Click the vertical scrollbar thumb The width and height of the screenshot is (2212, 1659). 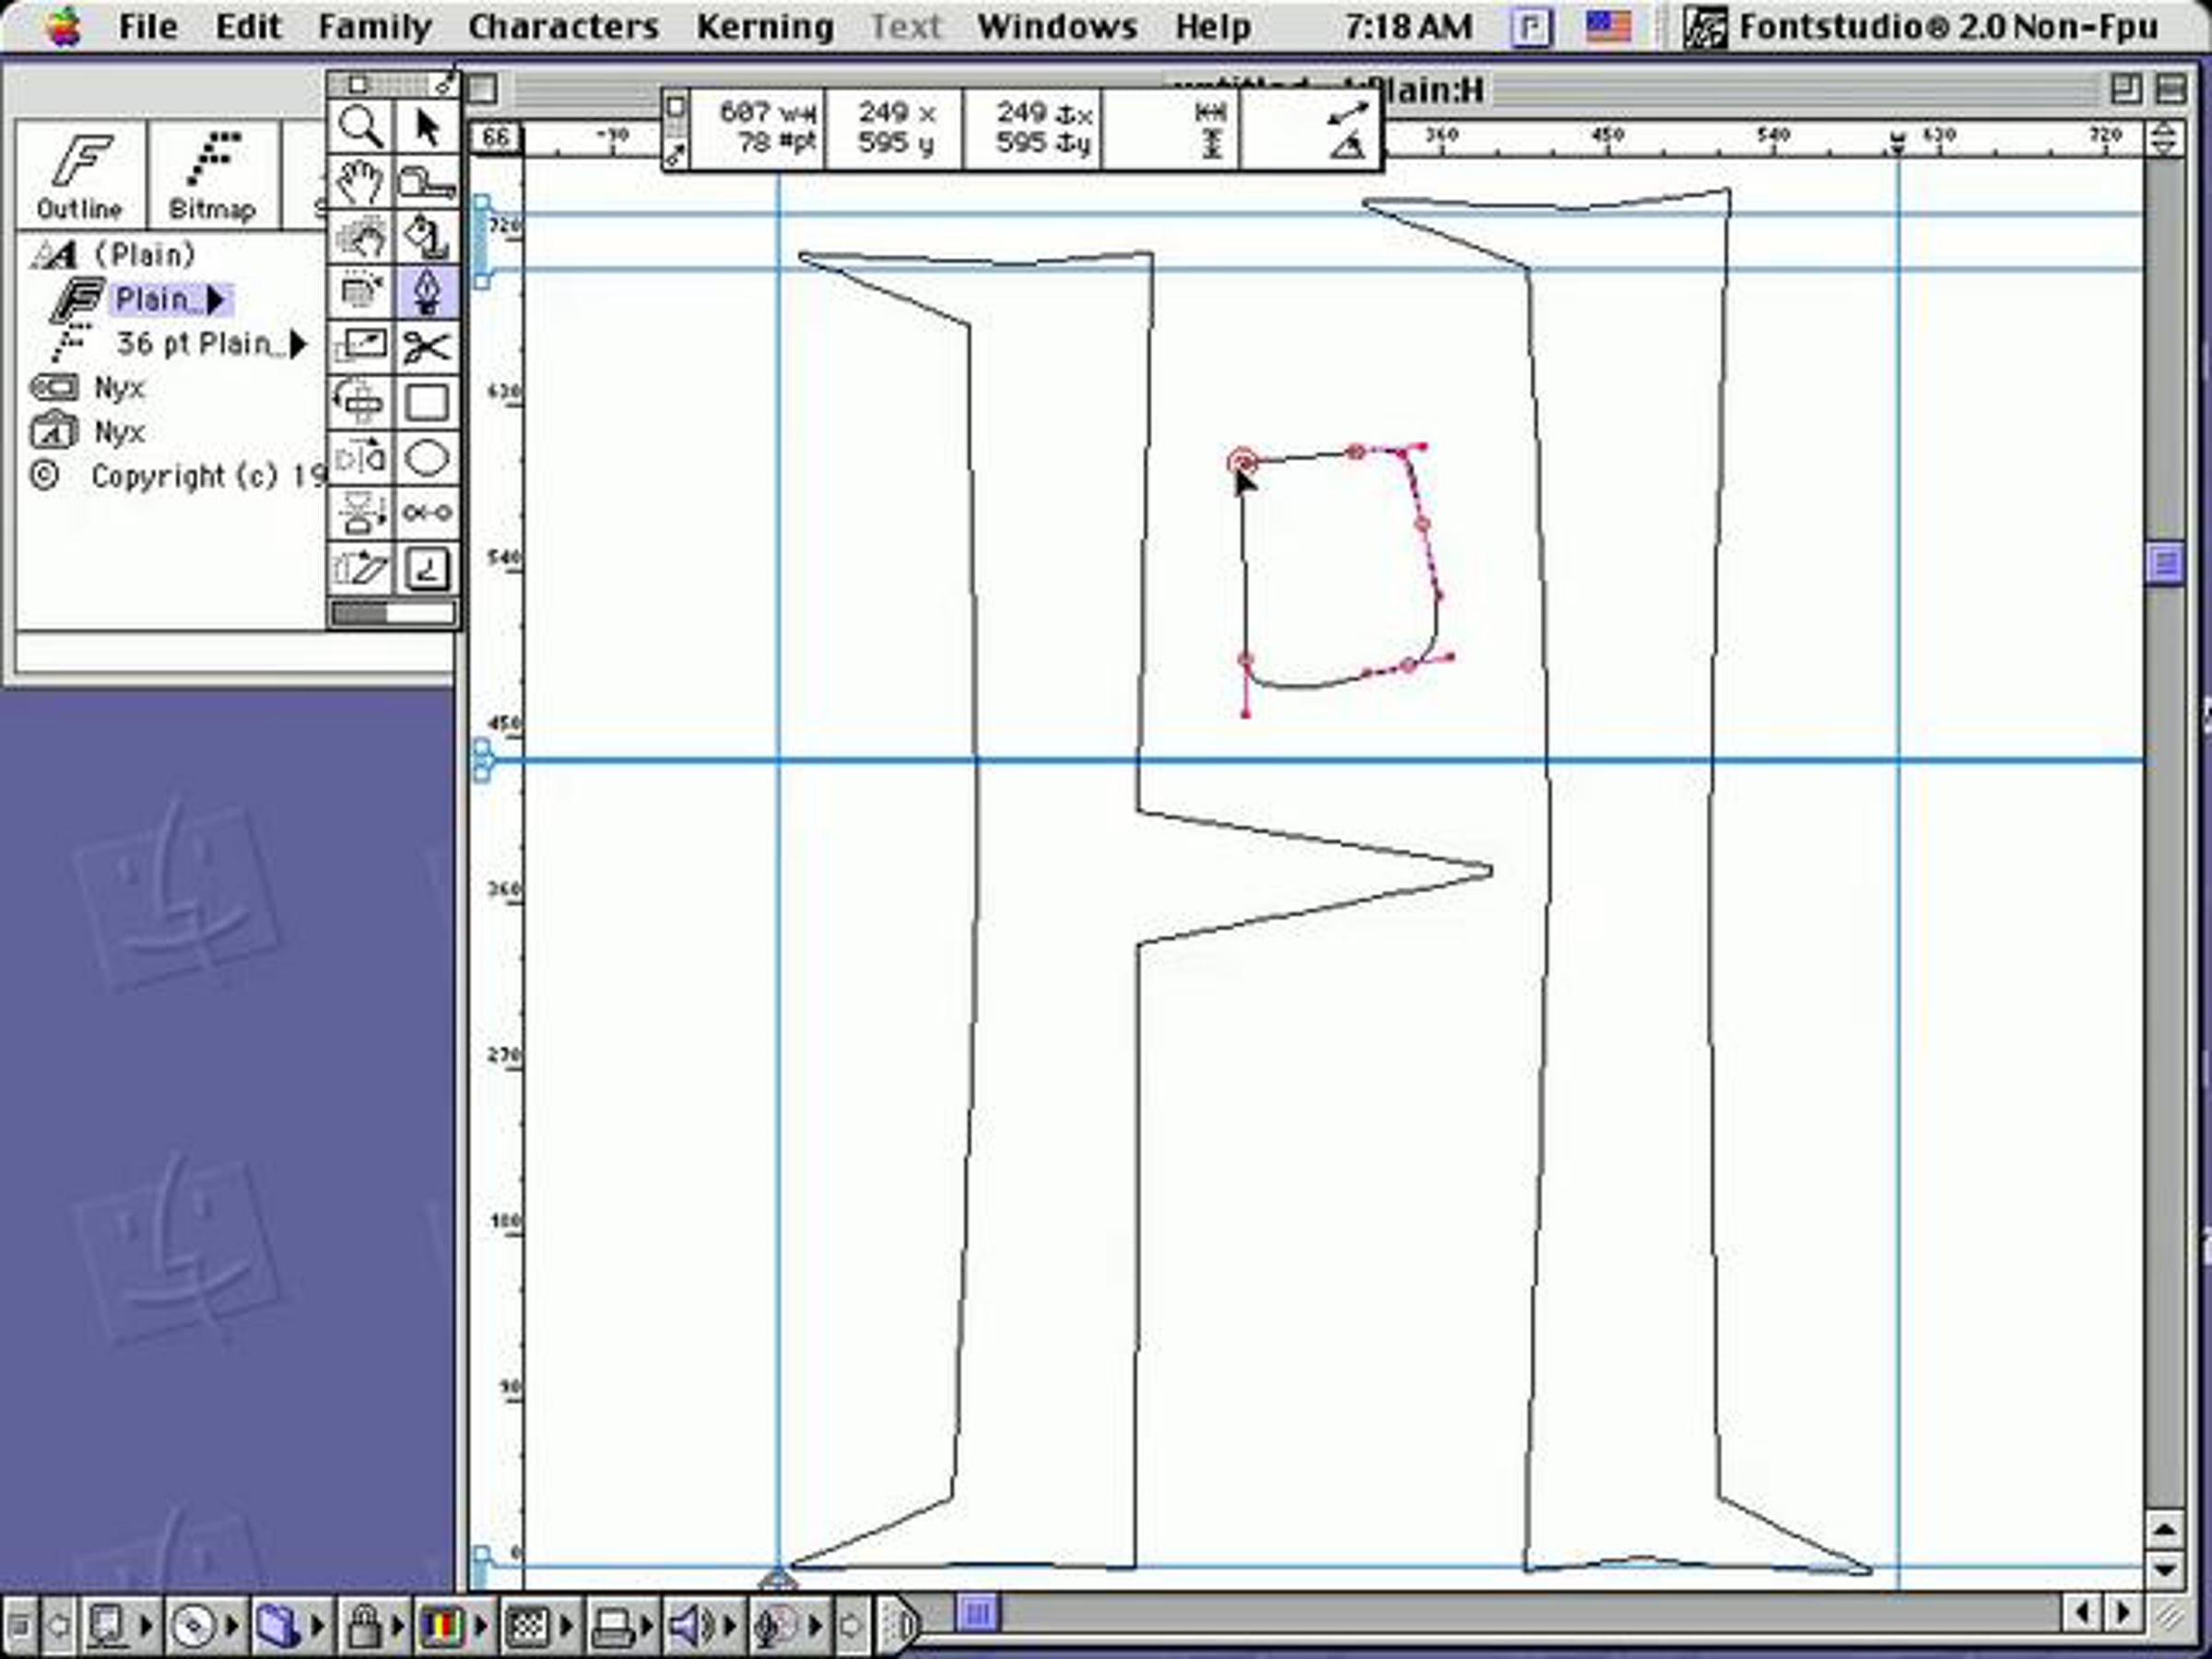click(2165, 564)
